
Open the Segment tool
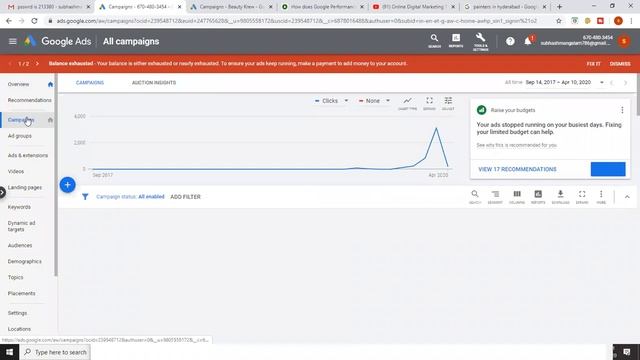tap(495, 197)
